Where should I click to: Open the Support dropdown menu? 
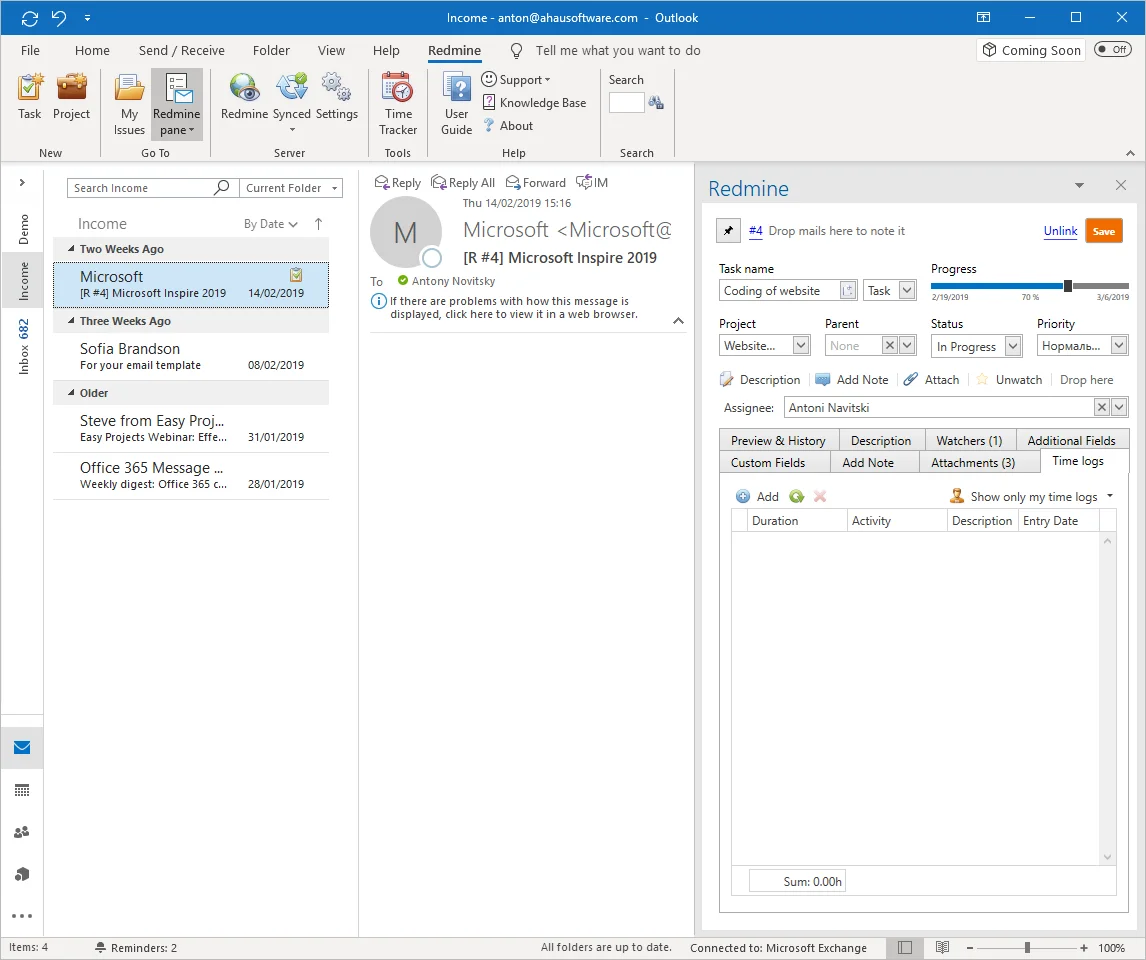click(x=516, y=80)
